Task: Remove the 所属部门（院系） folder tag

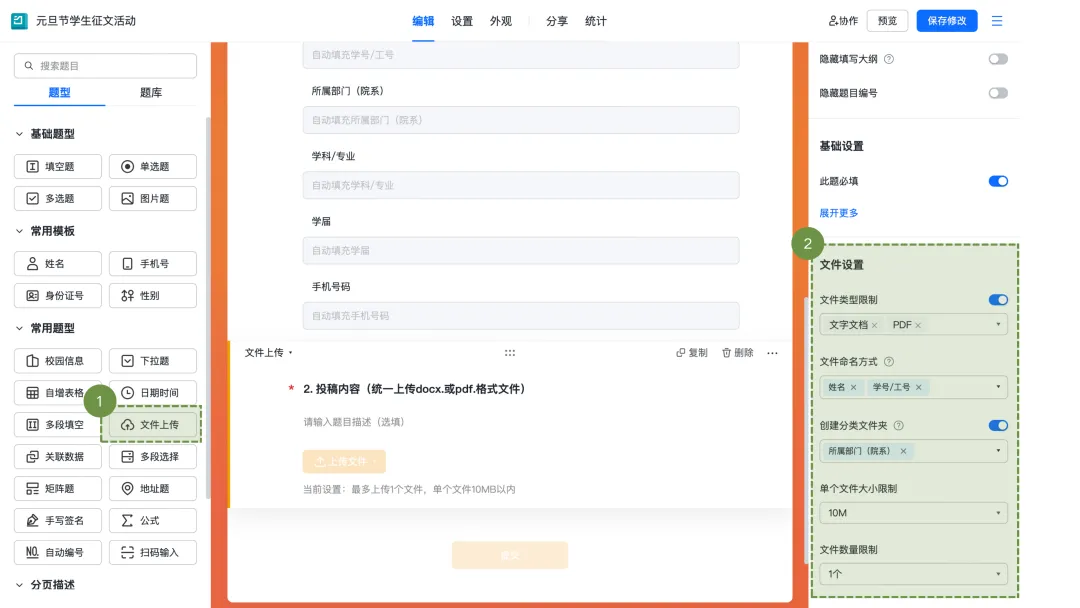Action: [903, 451]
